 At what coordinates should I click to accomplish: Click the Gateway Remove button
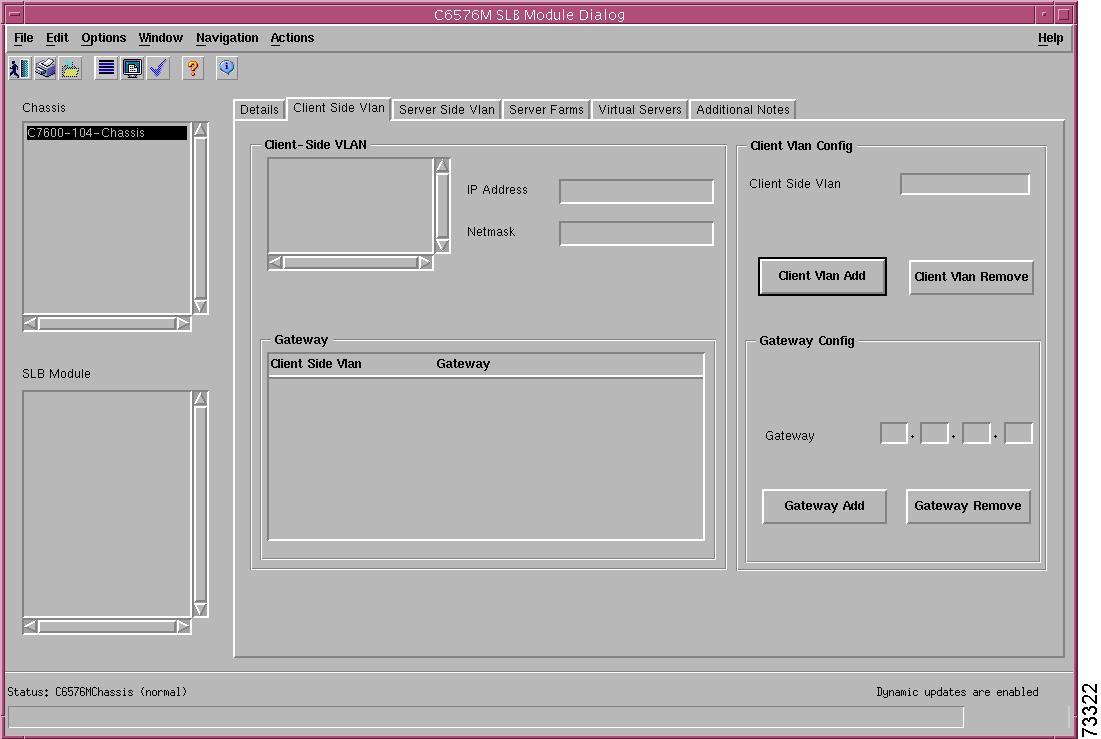click(968, 506)
